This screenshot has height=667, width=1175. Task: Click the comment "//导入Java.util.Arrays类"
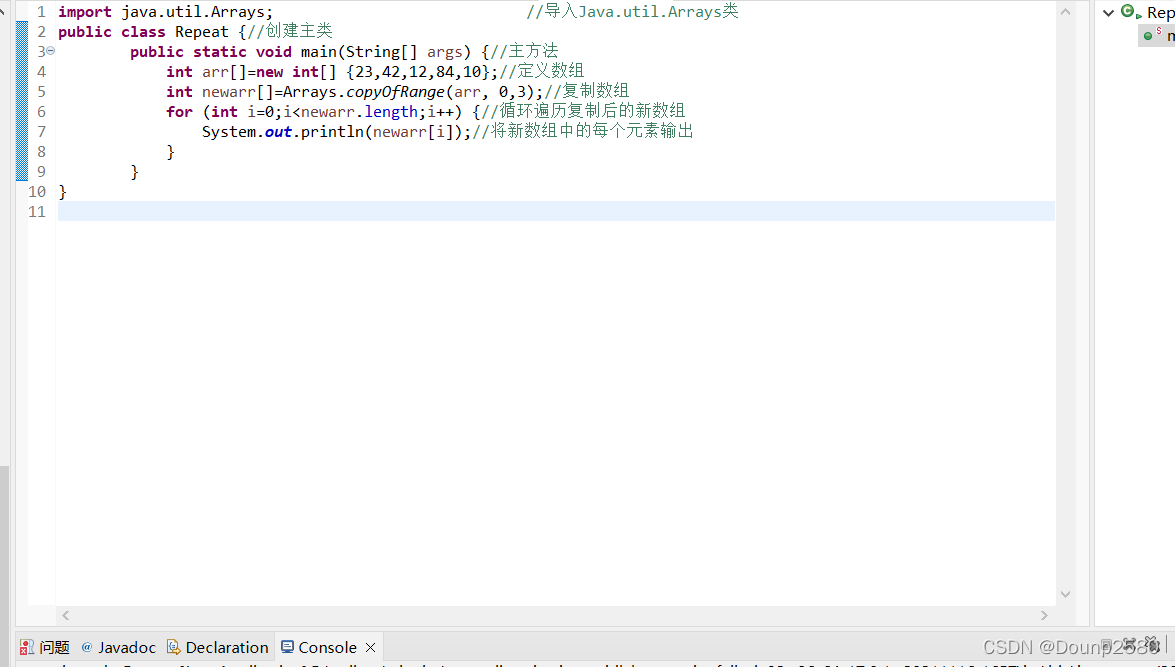(632, 11)
